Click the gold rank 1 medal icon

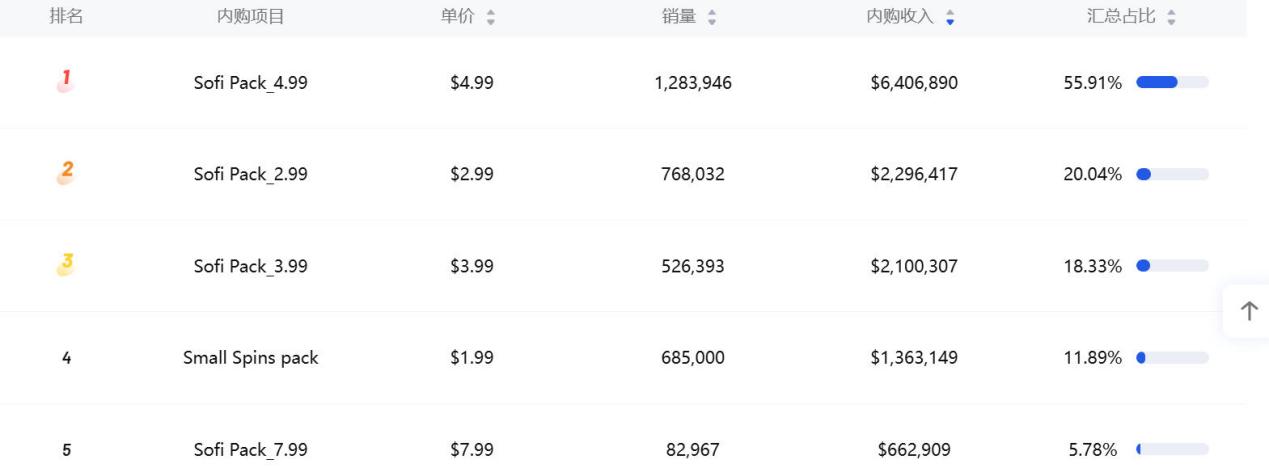point(66,82)
